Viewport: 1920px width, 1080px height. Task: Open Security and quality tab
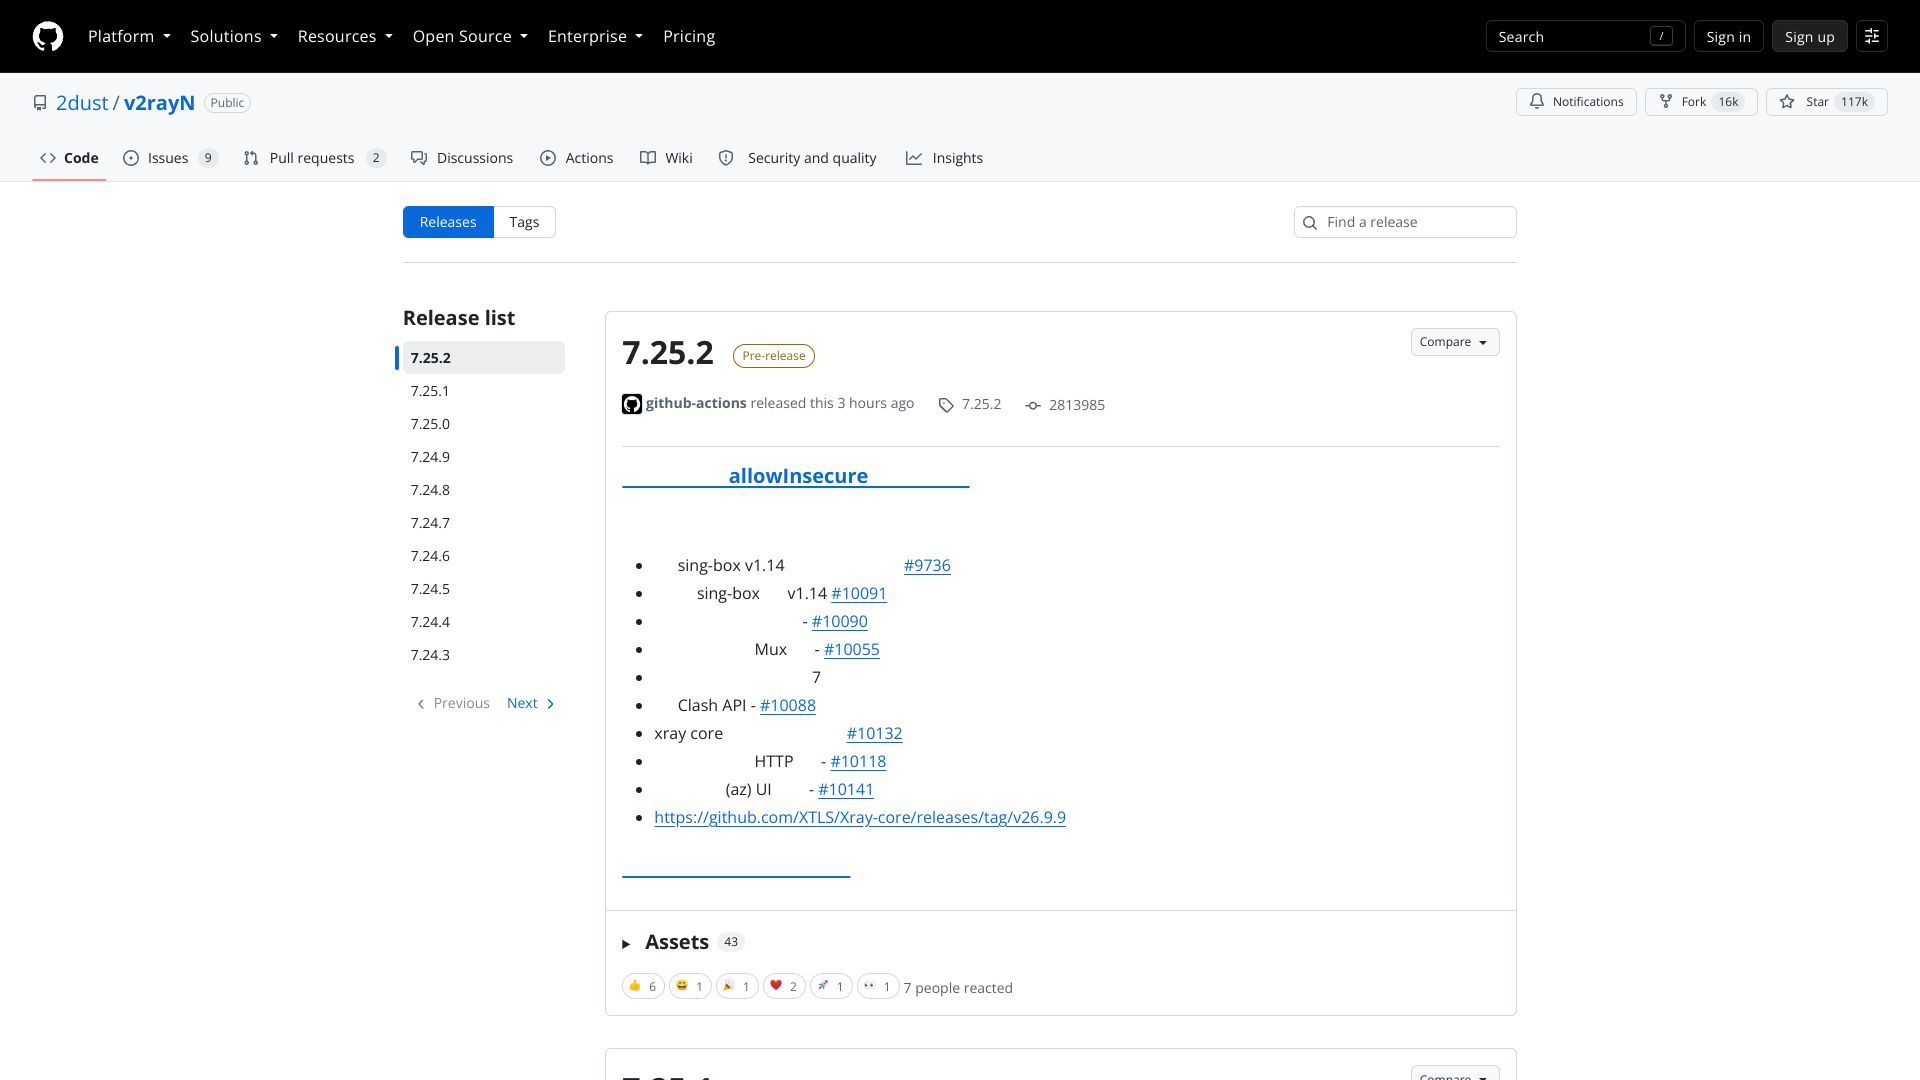tap(798, 158)
